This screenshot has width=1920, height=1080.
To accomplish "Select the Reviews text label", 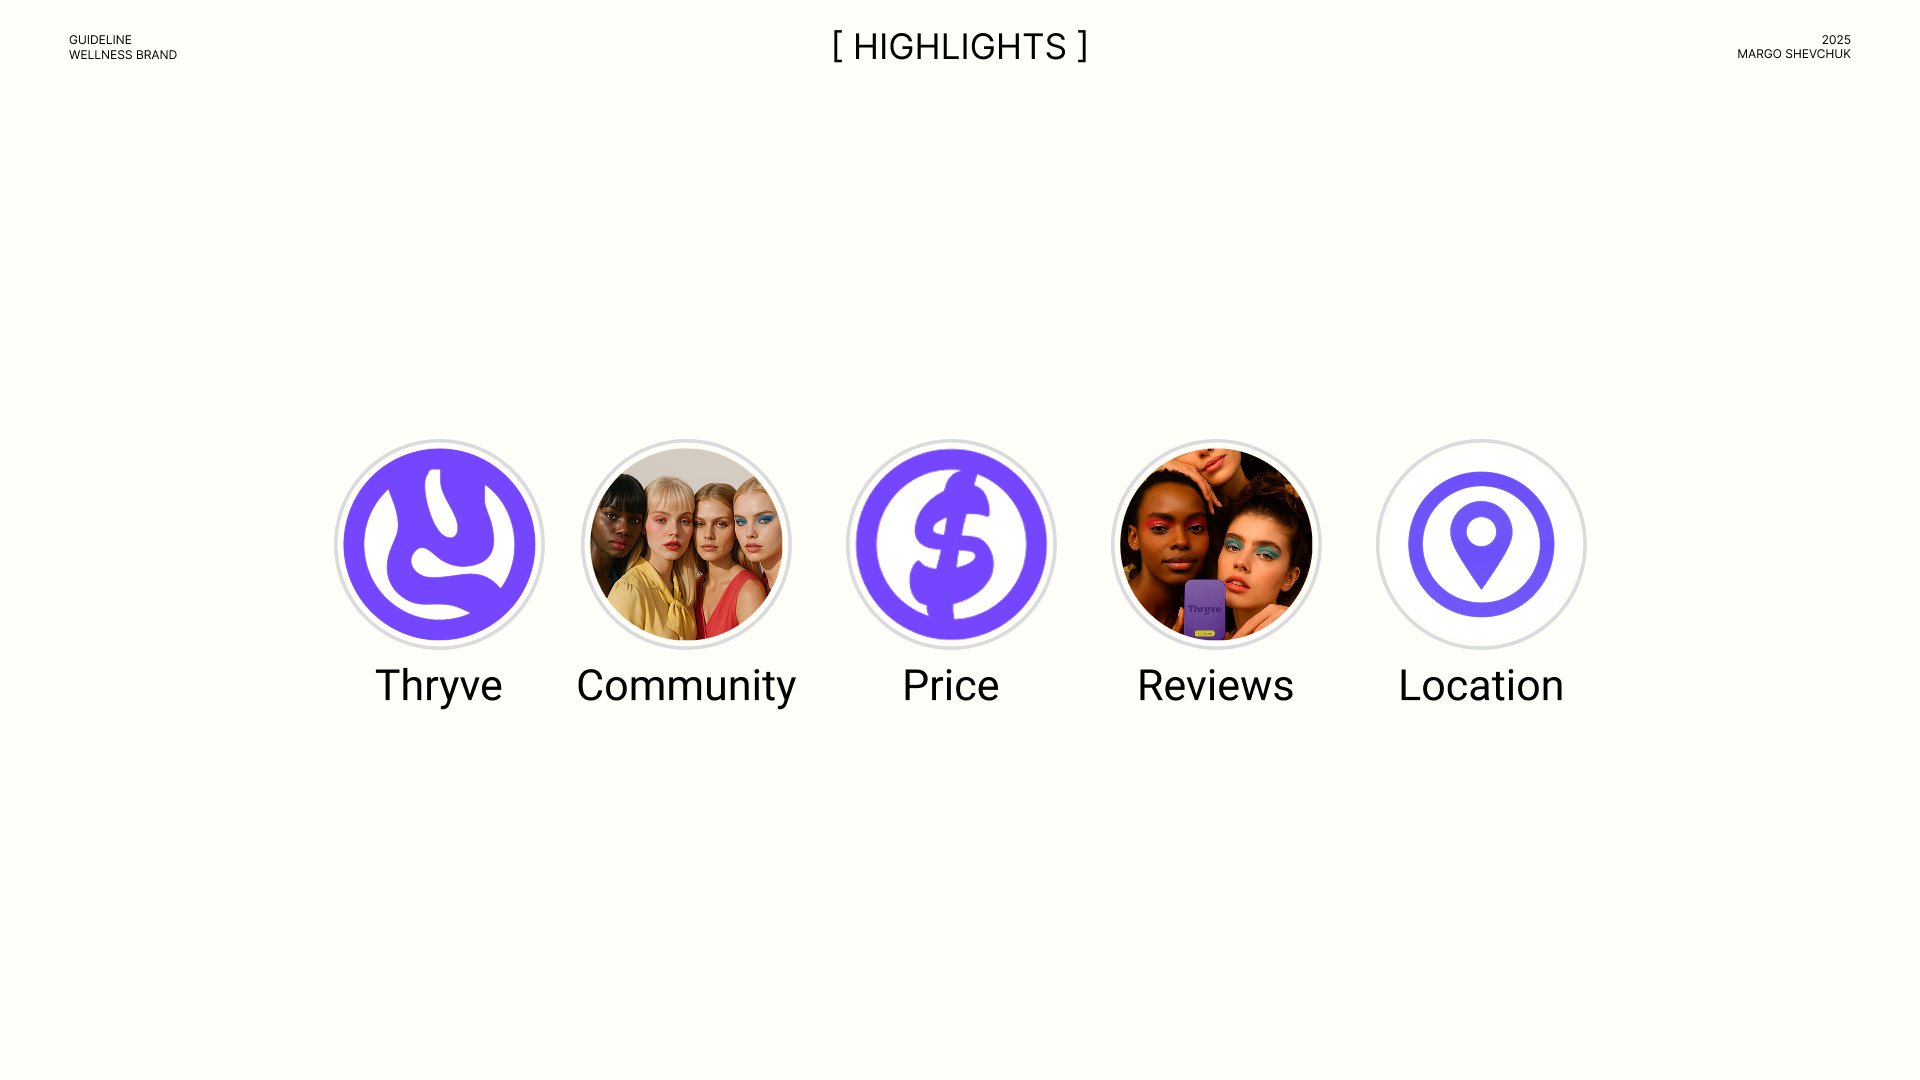I will [1216, 686].
